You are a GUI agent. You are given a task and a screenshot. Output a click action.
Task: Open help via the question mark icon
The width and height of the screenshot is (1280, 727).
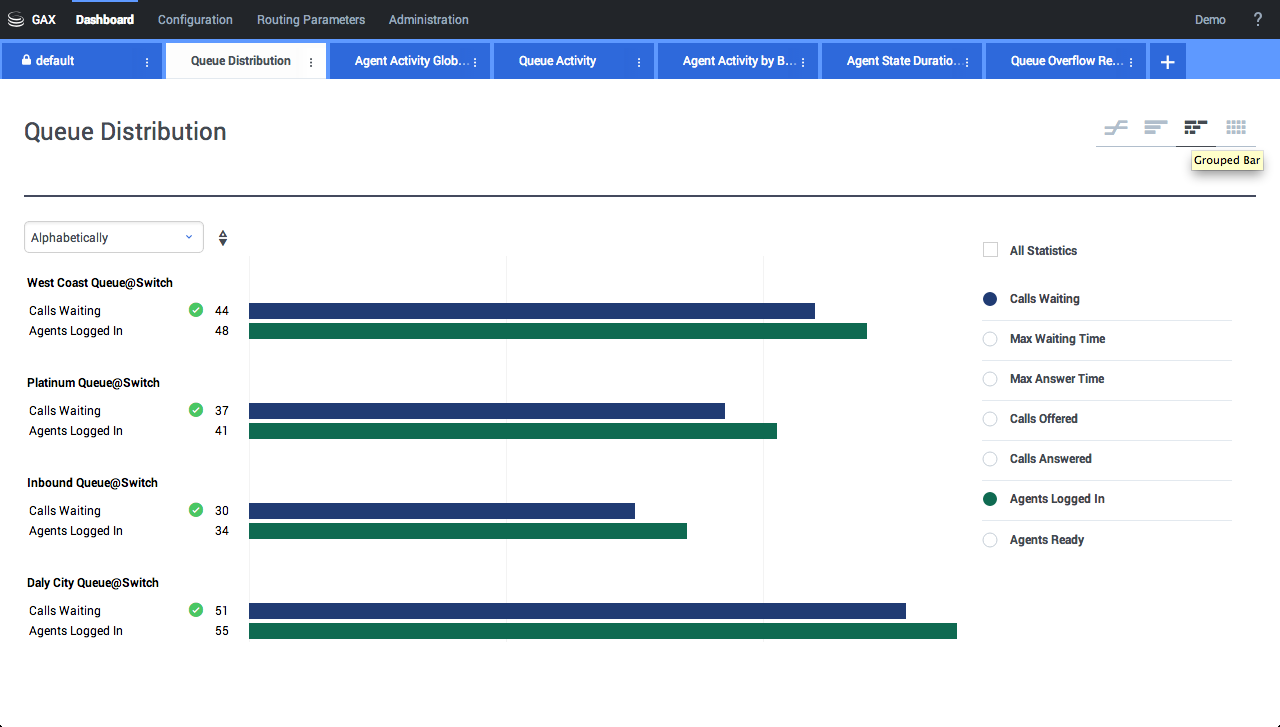pos(1257,19)
